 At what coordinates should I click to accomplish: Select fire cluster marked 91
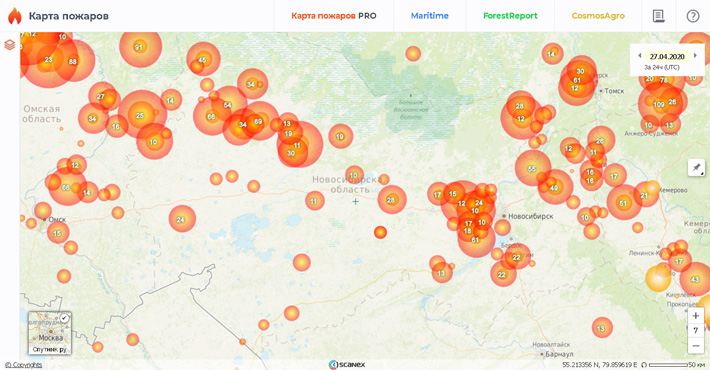coord(140,47)
